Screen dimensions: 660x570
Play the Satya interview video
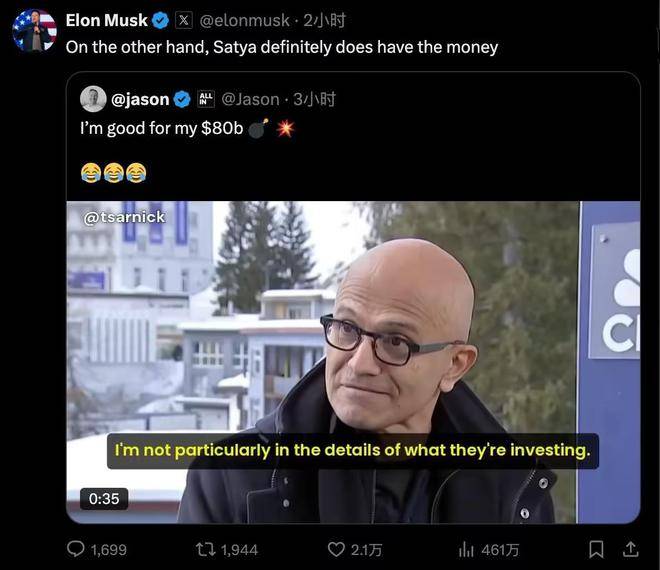coord(352,362)
